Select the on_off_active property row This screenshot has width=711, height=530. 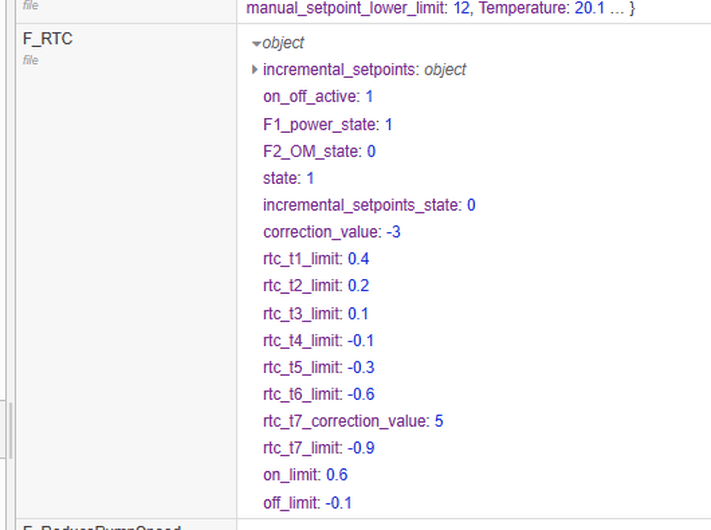[317, 97]
